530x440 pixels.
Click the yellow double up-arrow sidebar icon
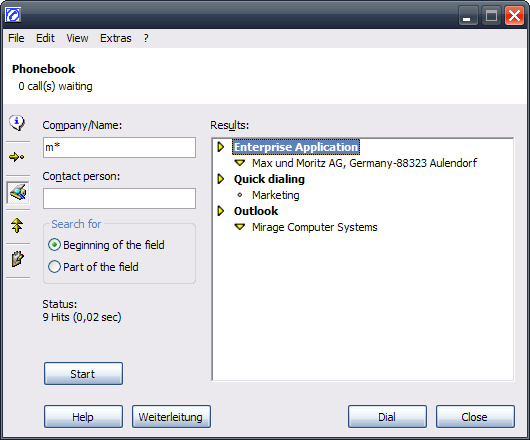coord(17,226)
